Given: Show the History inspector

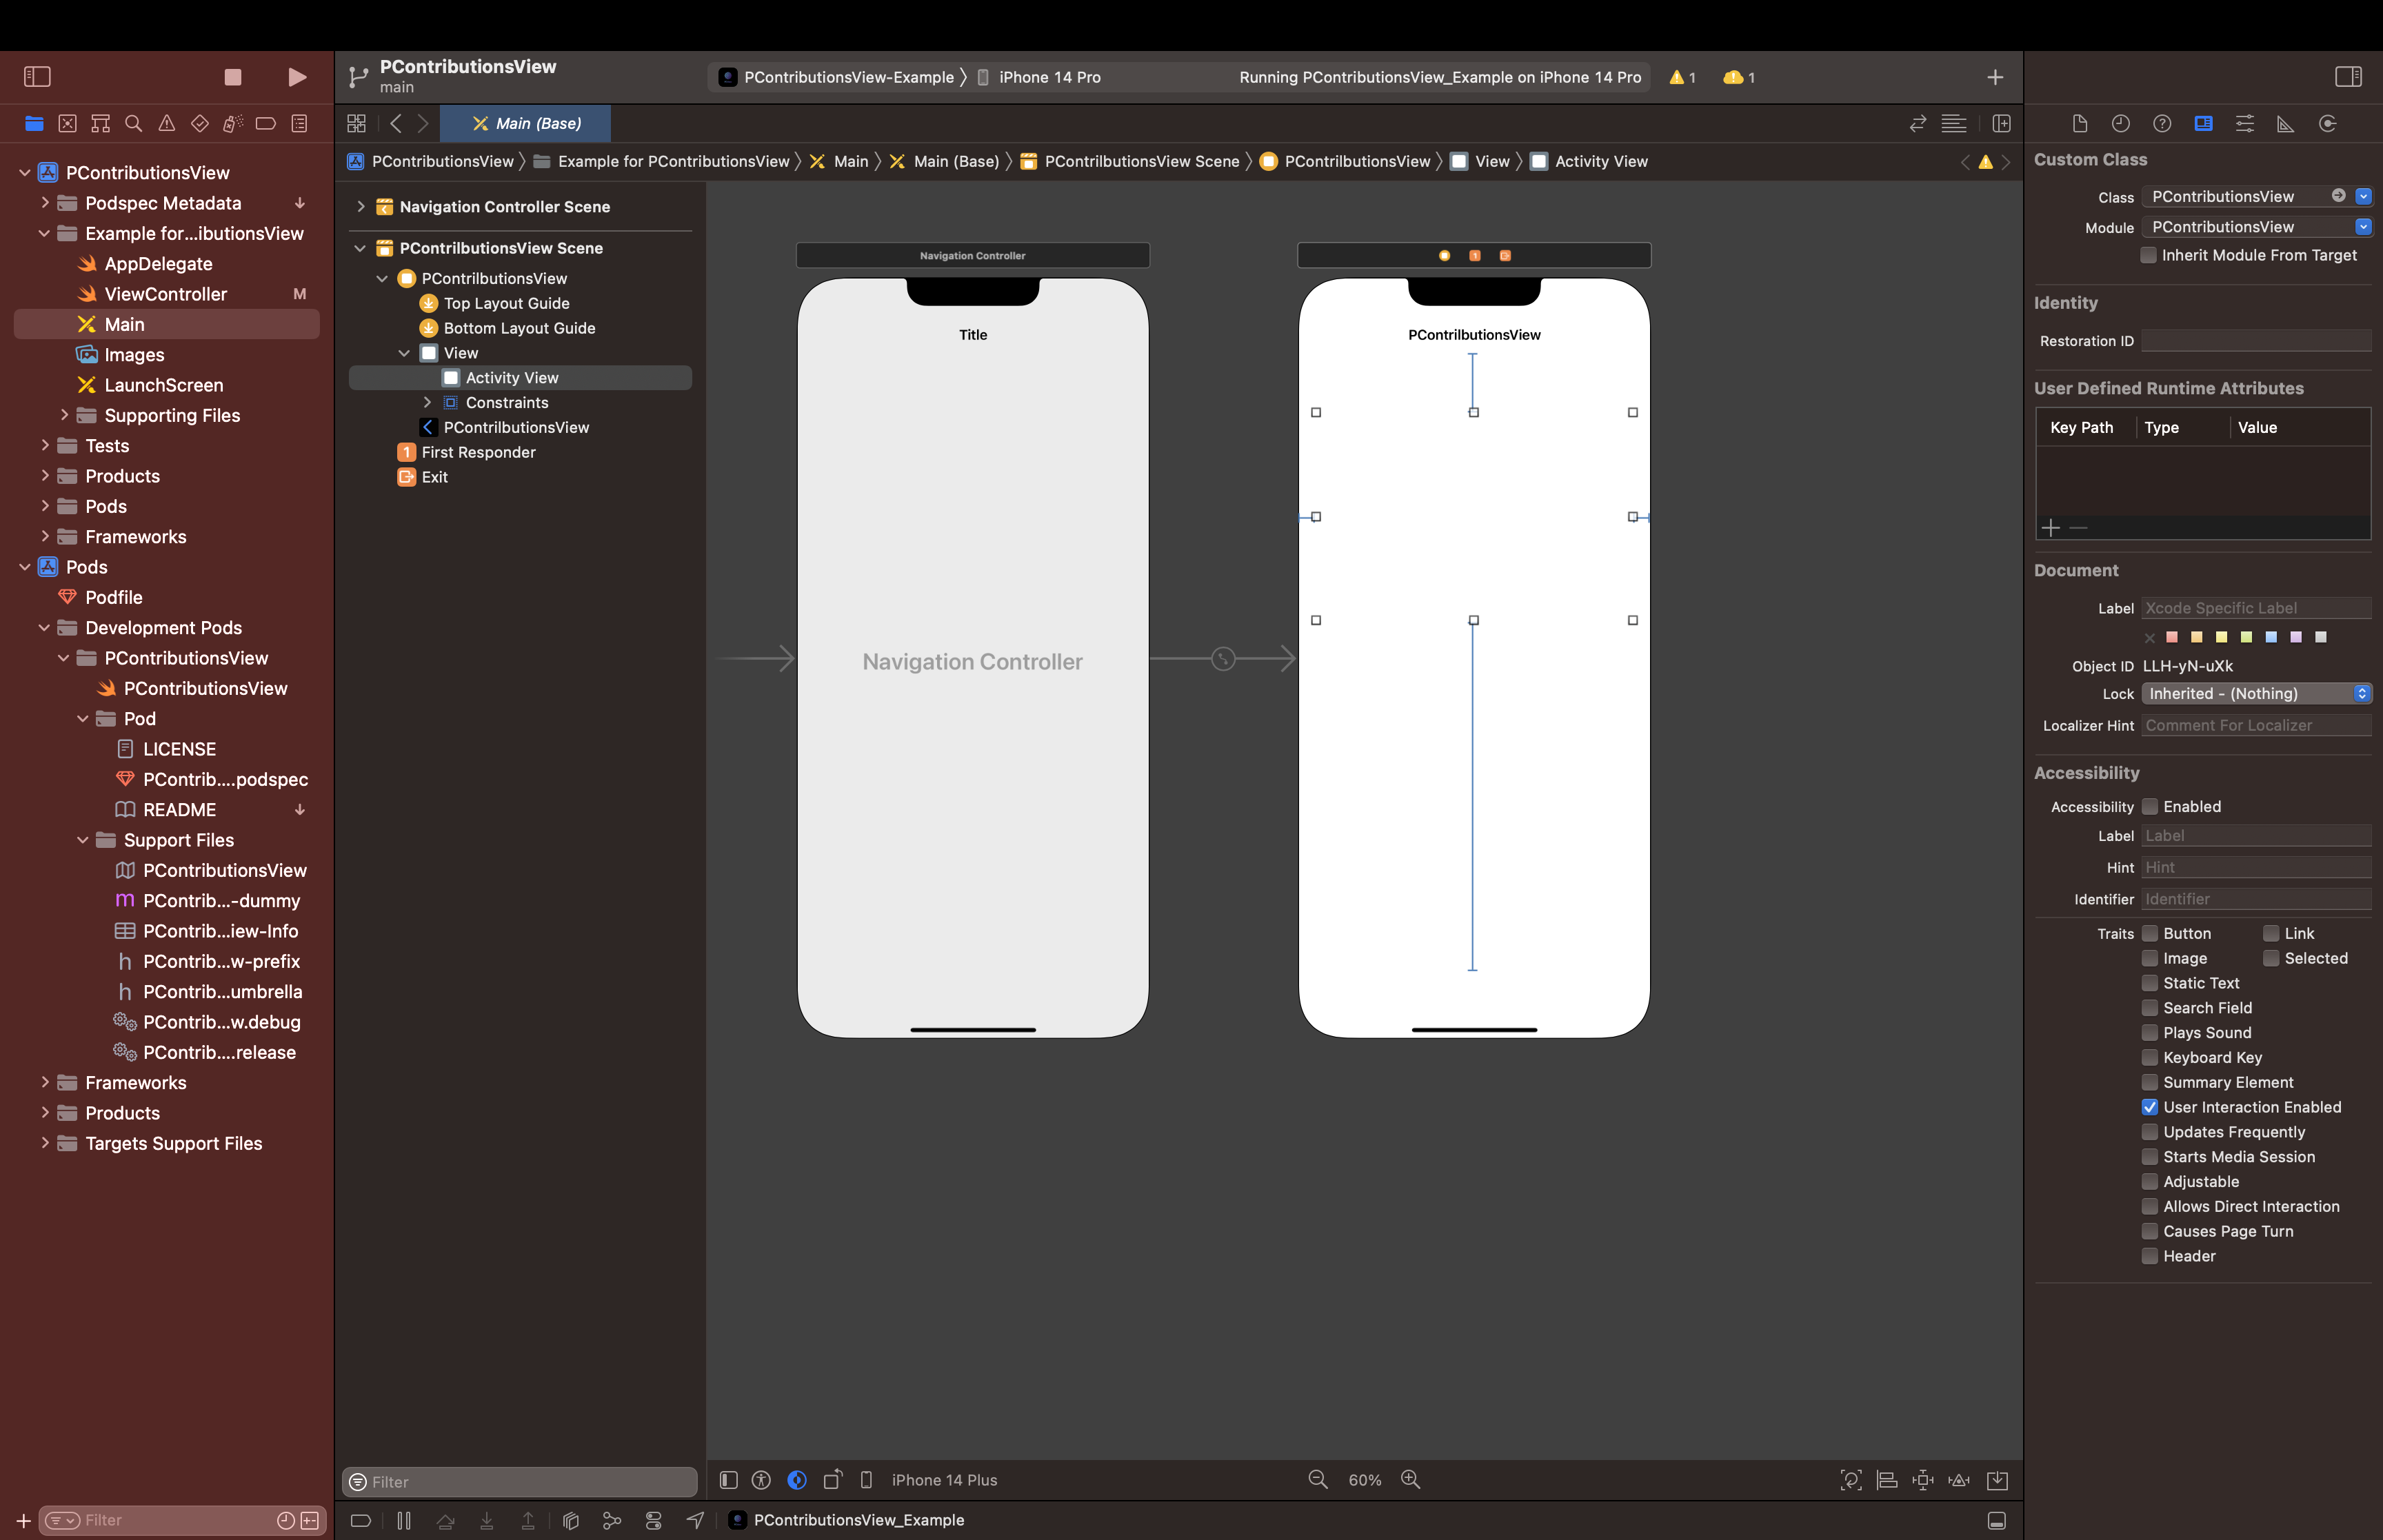Looking at the screenshot, I should coord(2120,124).
